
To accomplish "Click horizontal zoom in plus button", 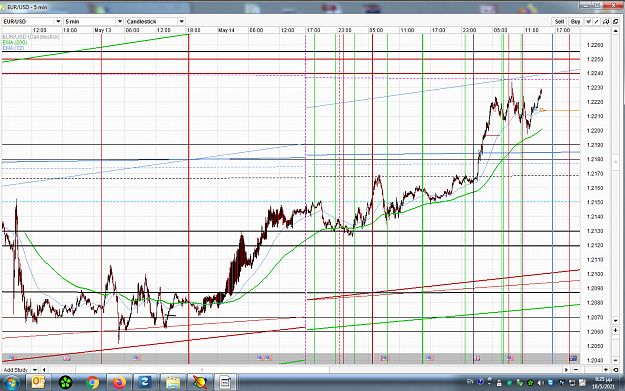I will pos(606,369).
